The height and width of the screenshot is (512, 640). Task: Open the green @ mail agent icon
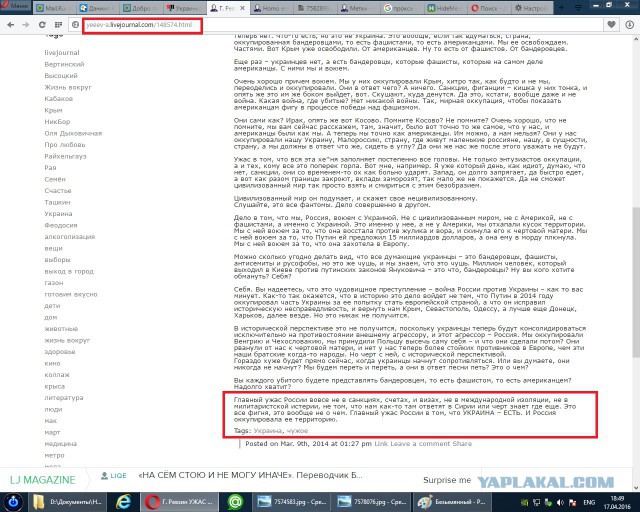click(235, 502)
